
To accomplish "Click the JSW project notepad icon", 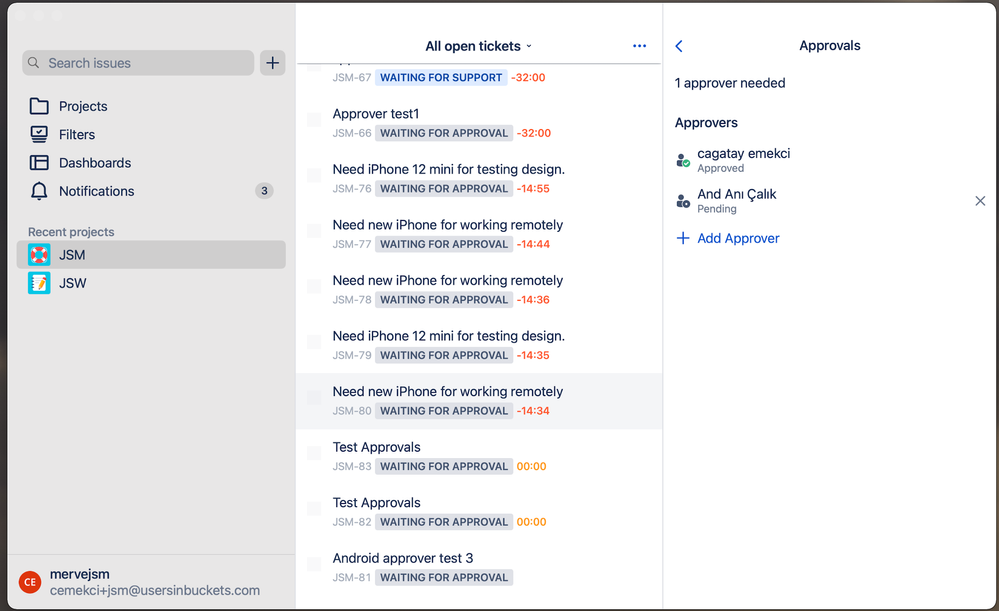I will tap(39, 283).
